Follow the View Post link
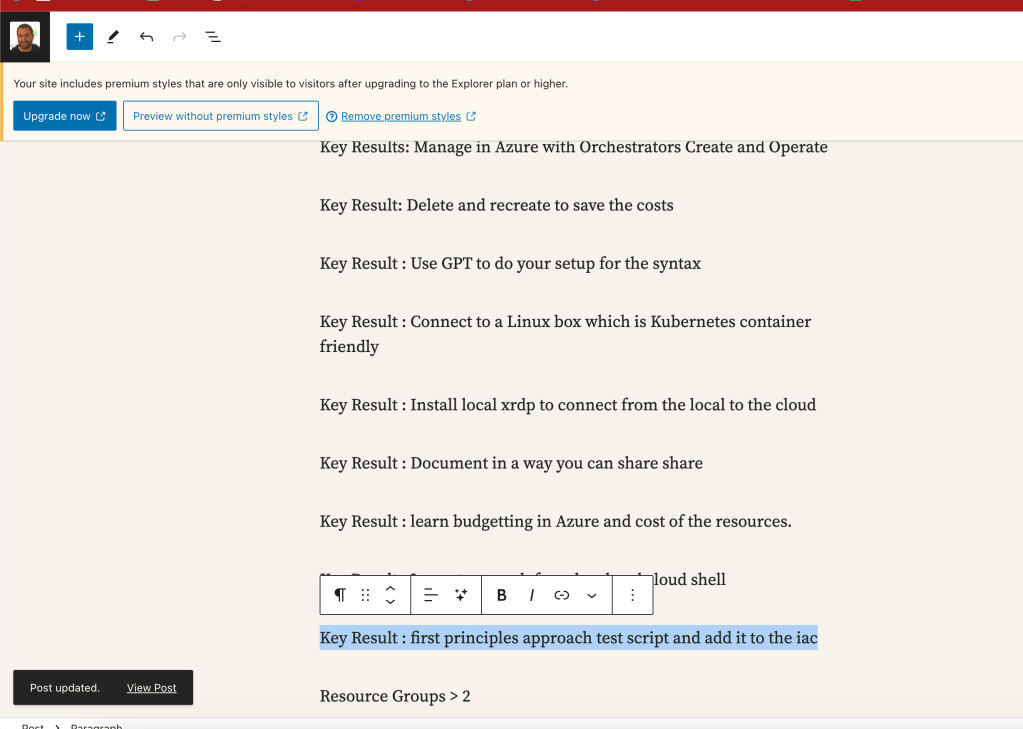Image resolution: width=1023 pixels, height=729 pixels. coord(151,688)
